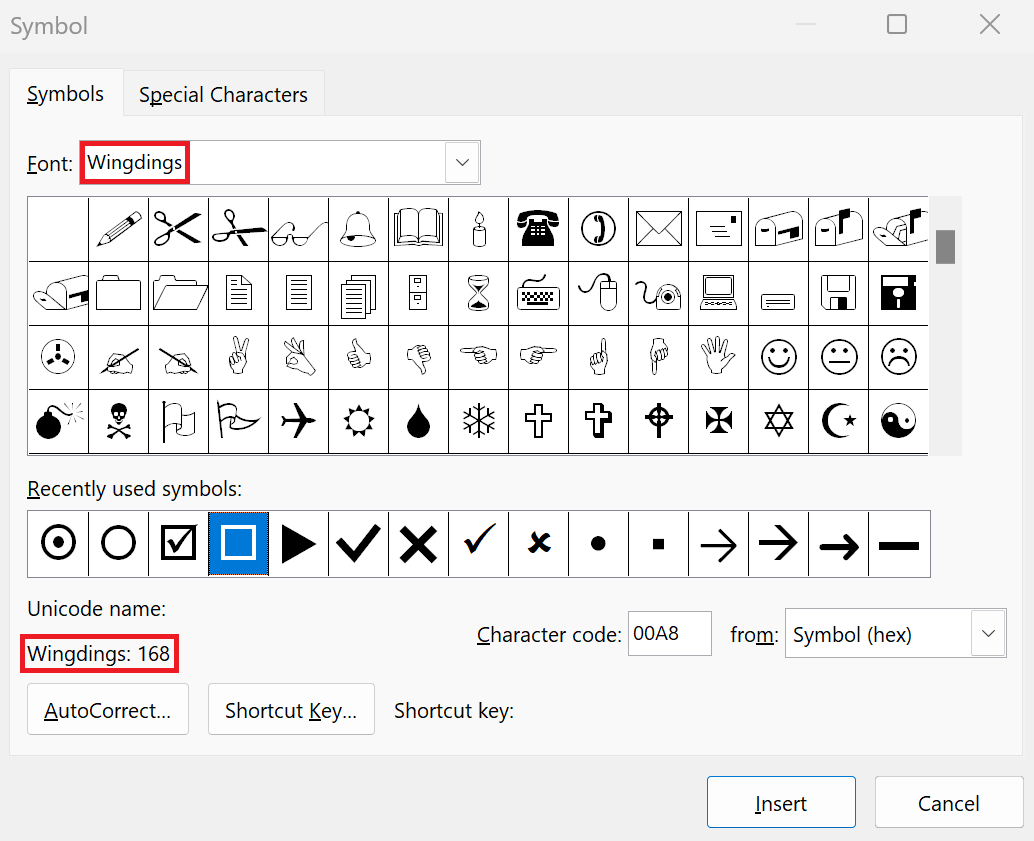Select the sun symbol
The image size is (1034, 841).
coord(358,421)
